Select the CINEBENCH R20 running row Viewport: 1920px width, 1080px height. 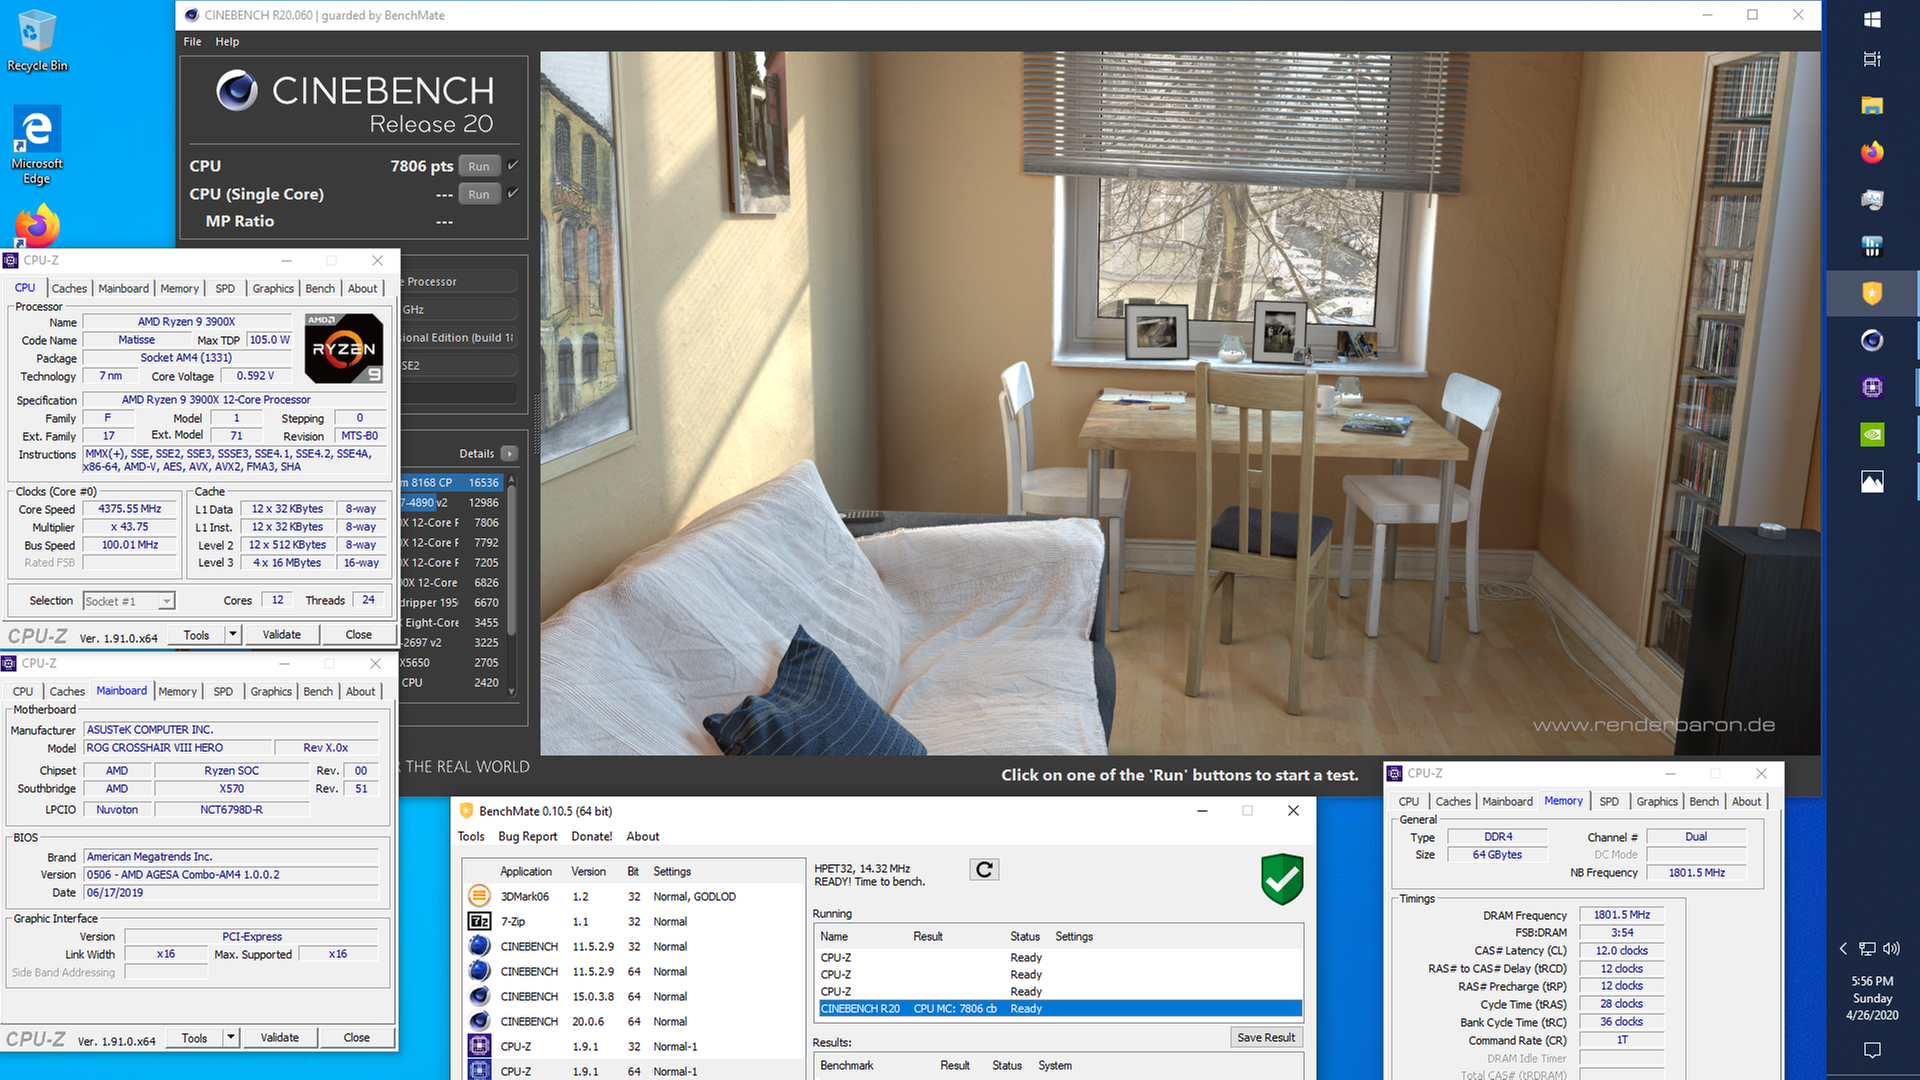(1060, 1008)
